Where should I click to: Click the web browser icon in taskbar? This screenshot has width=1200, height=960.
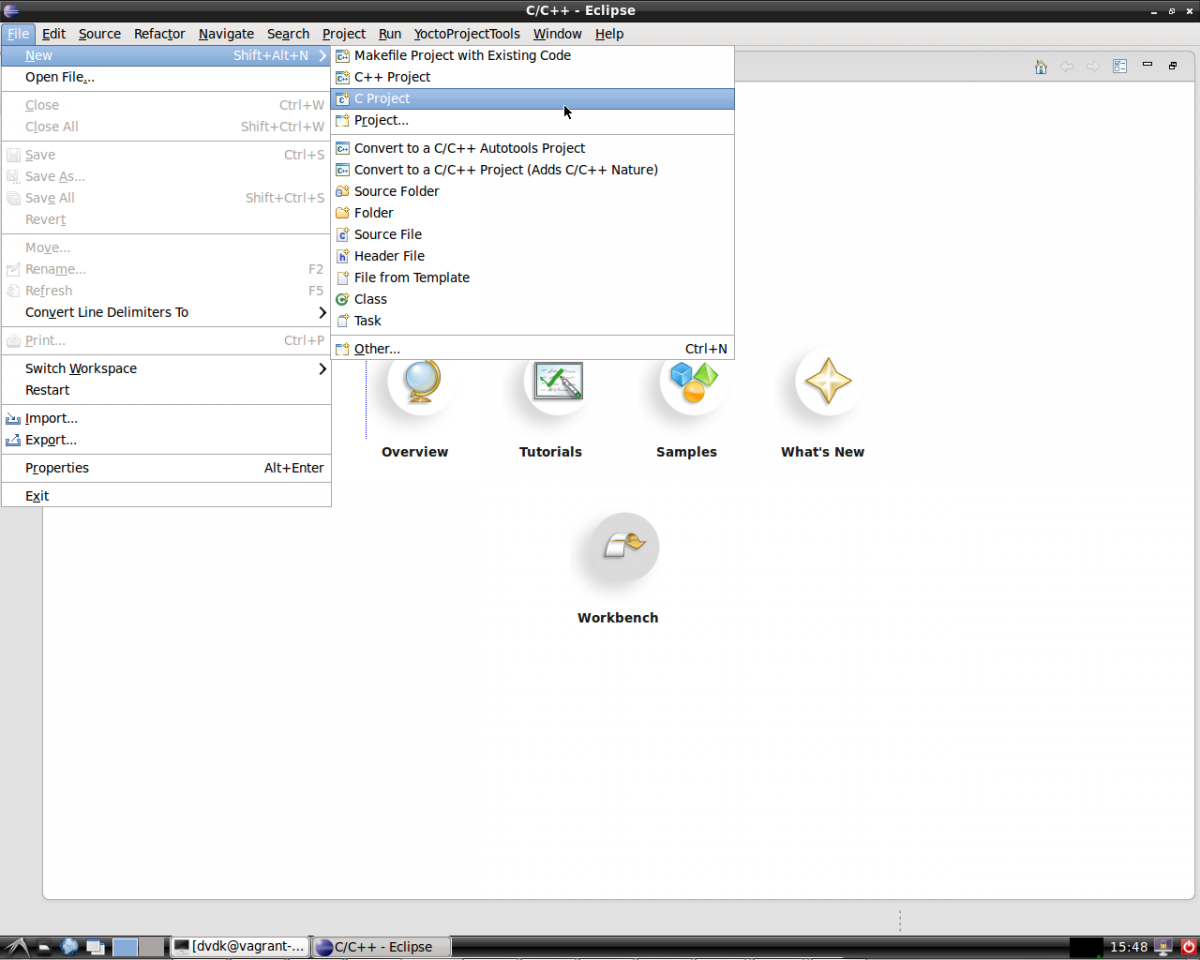[x=70, y=946]
